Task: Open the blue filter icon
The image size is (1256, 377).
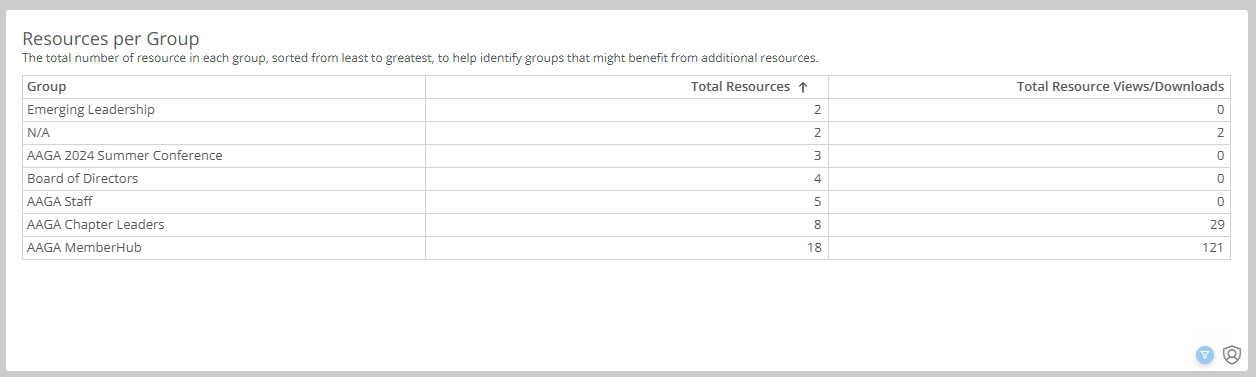Action: 1205,354
